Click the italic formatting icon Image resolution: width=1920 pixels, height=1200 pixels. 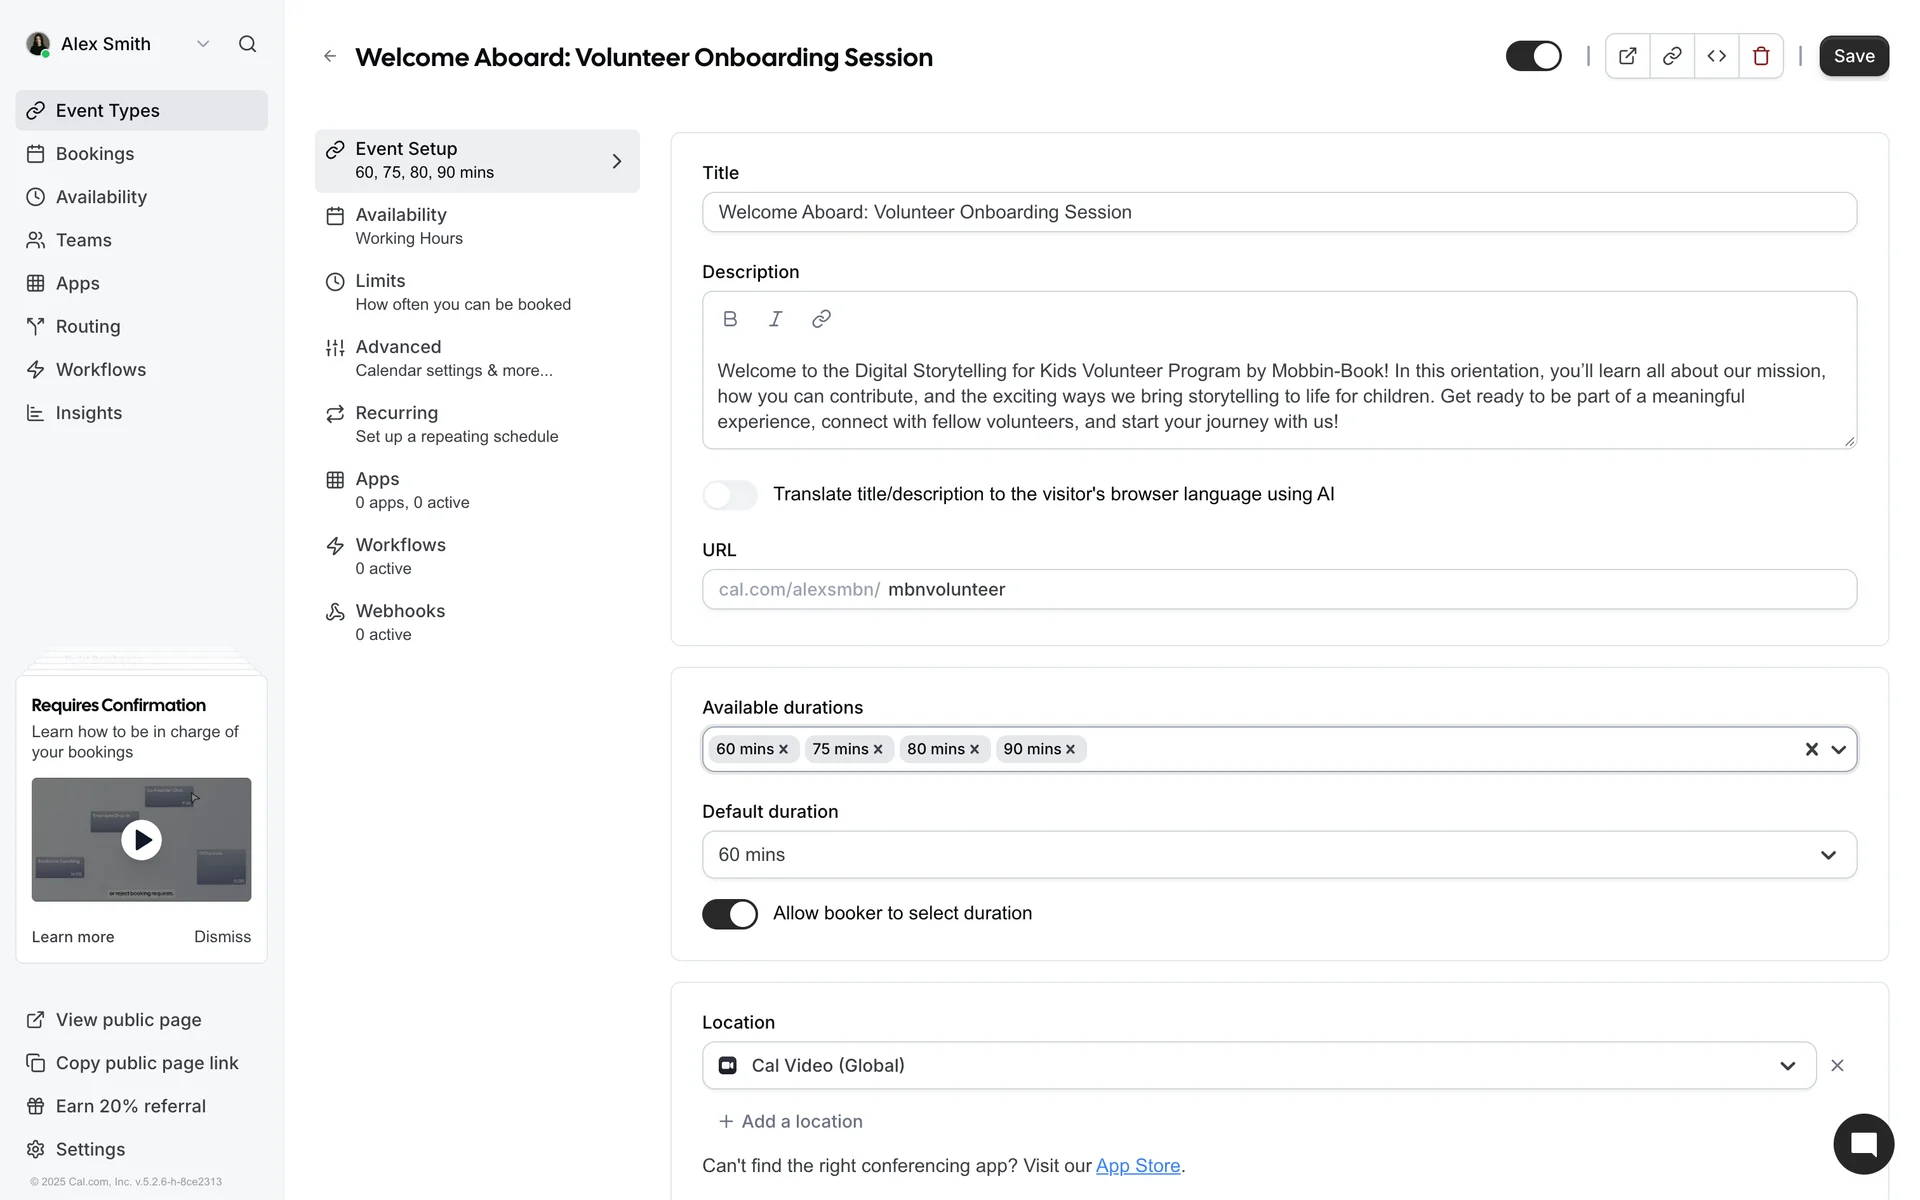point(775,319)
